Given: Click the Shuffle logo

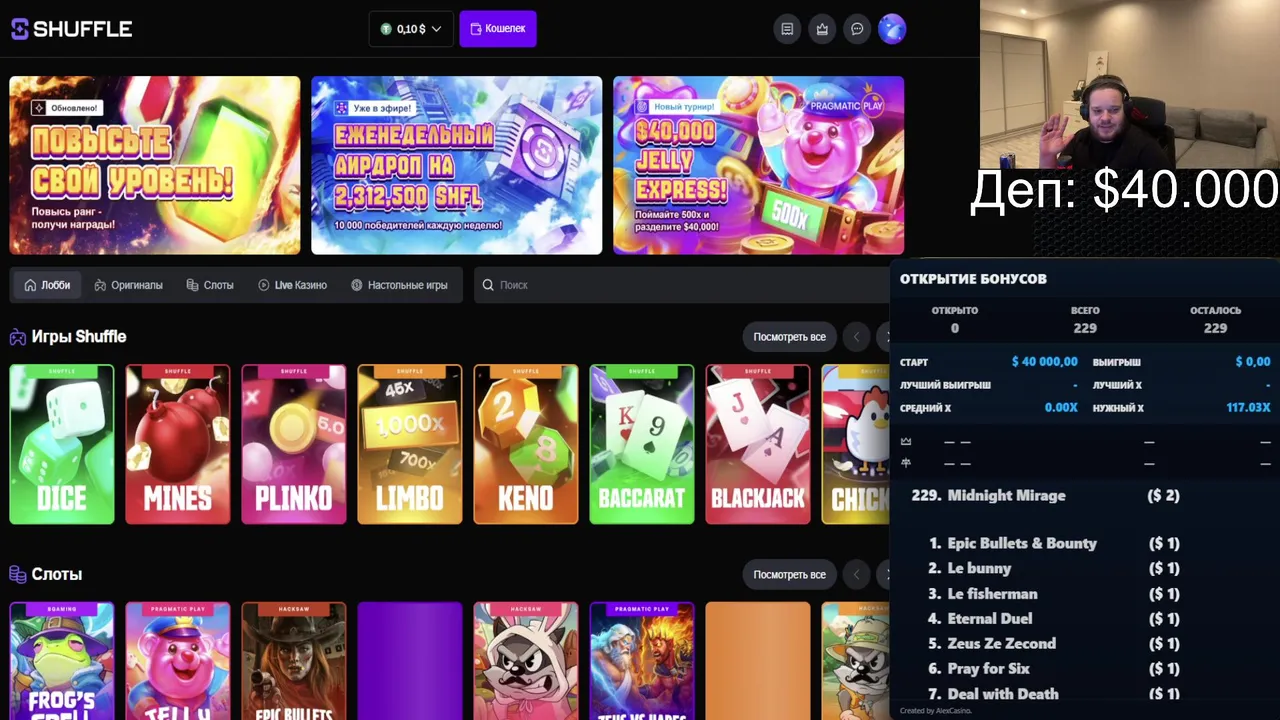Looking at the screenshot, I should pyautogui.click(x=71, y=29).
